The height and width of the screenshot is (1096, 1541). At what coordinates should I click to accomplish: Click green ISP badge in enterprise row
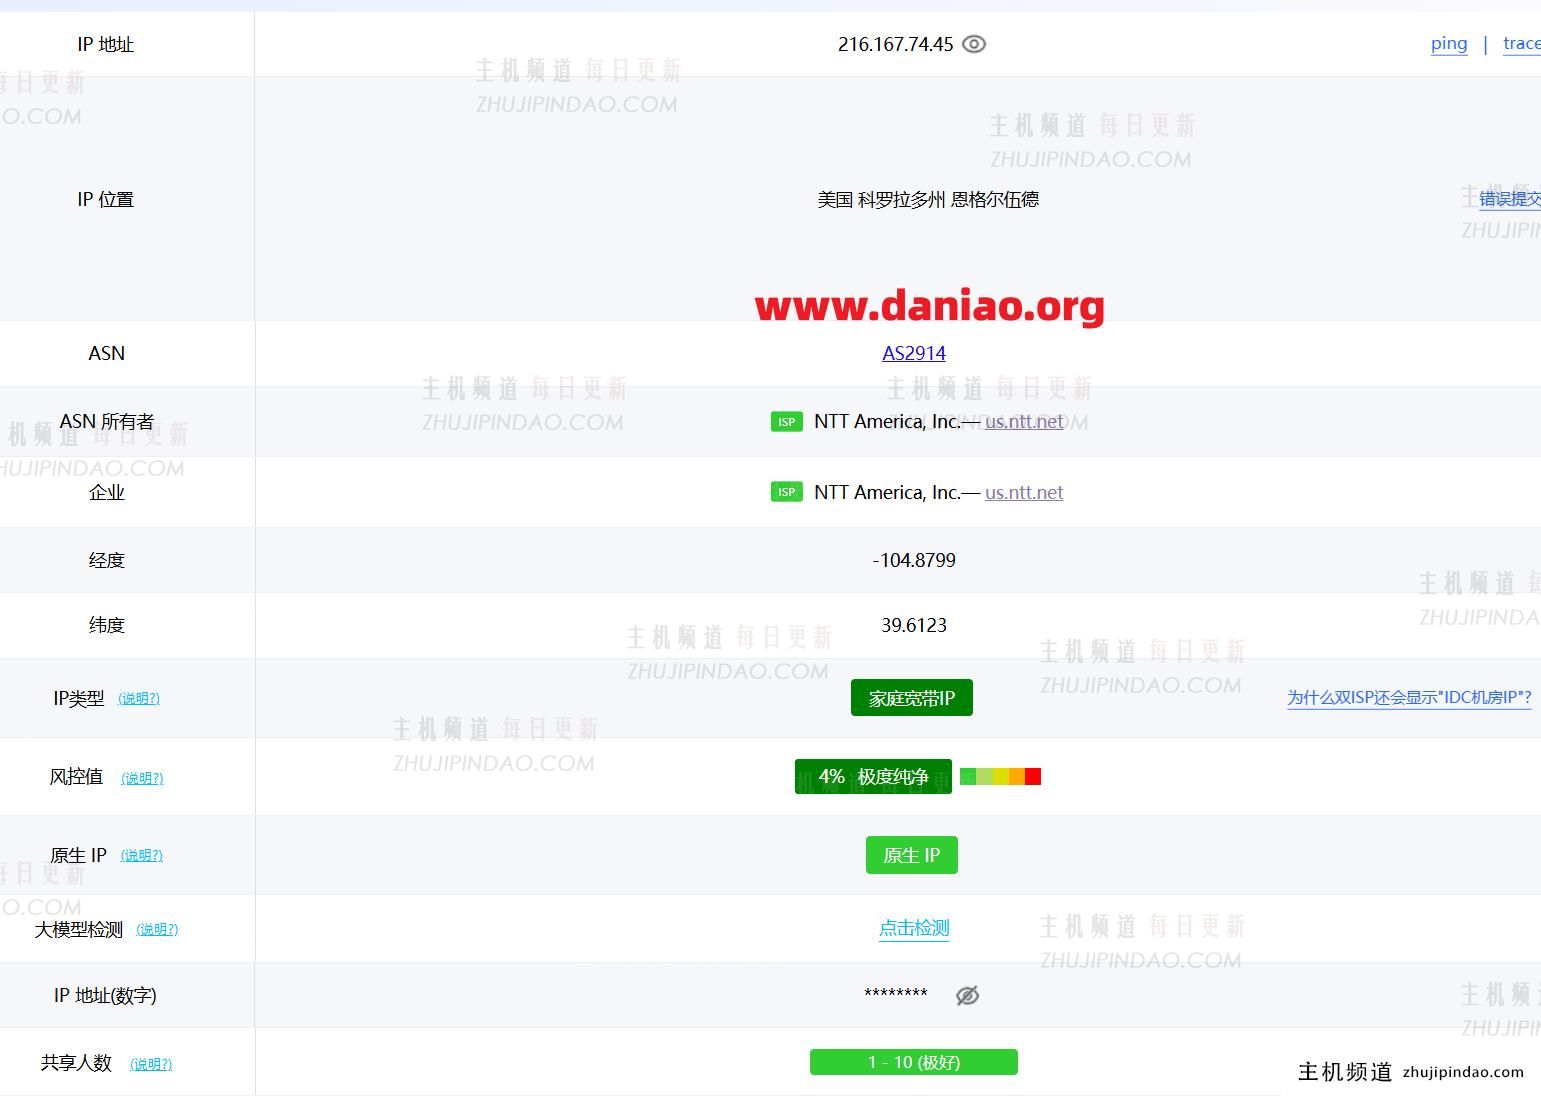click(786, 492)
